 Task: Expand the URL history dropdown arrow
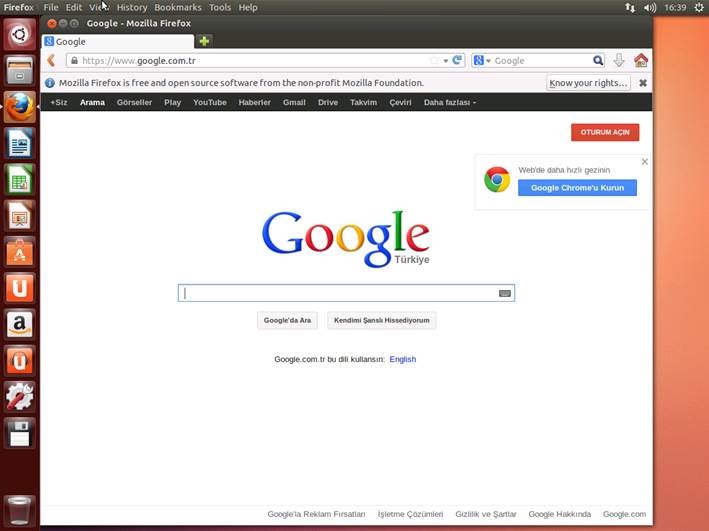(x=445, y=61)
